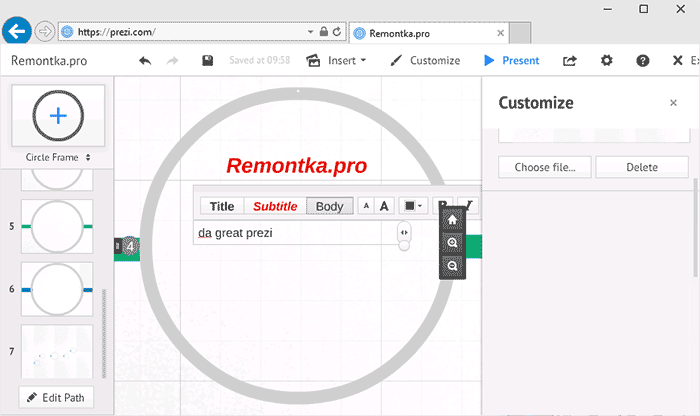Viewport: 700px width, 416px height.
Task: Click the Customize panel scrollbar
Action: click(x=695, y=228)
